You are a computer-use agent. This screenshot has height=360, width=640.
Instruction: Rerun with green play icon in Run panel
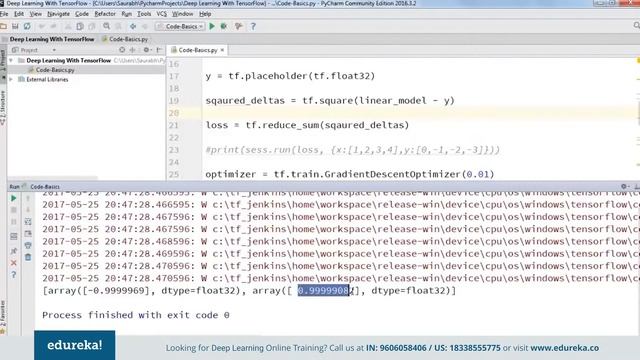click(x=13, y=198)
